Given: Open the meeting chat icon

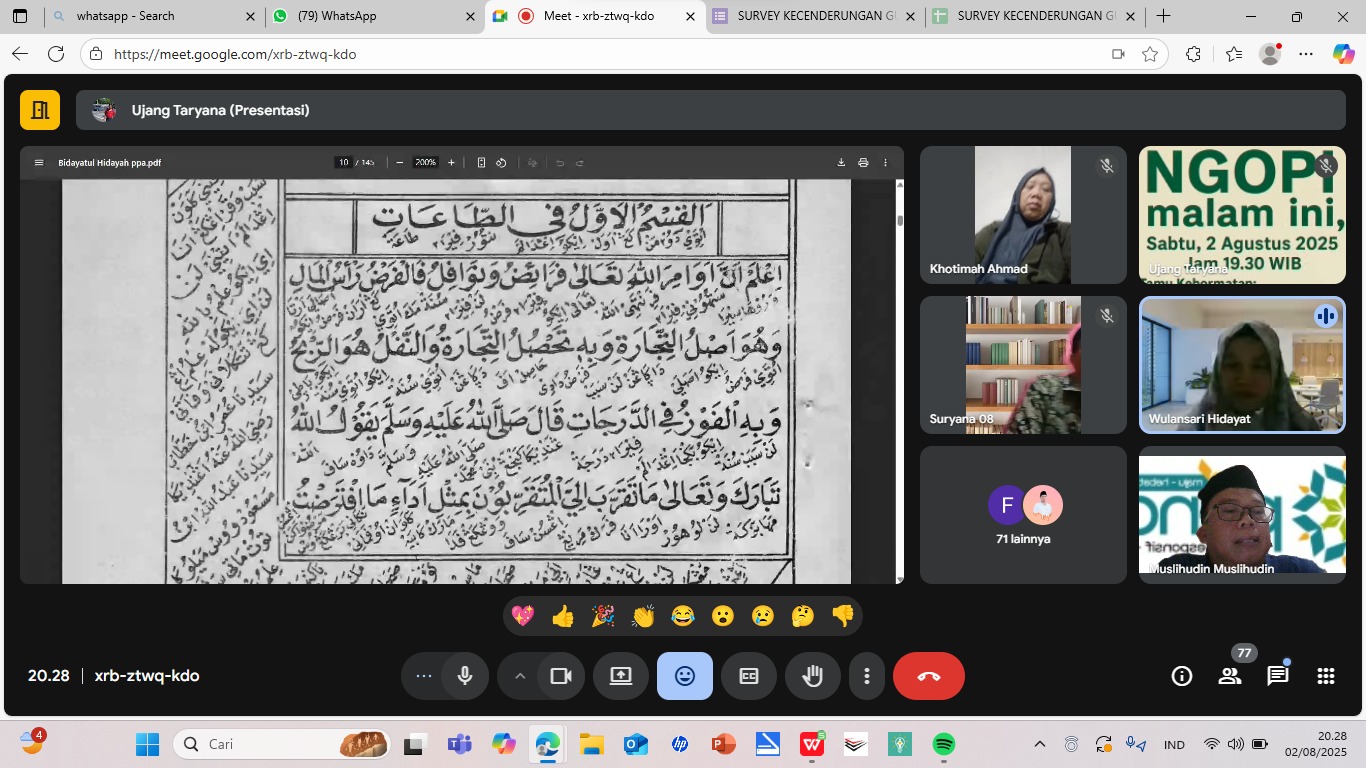Looking at the screenshot, I should tap(1277, 676).
